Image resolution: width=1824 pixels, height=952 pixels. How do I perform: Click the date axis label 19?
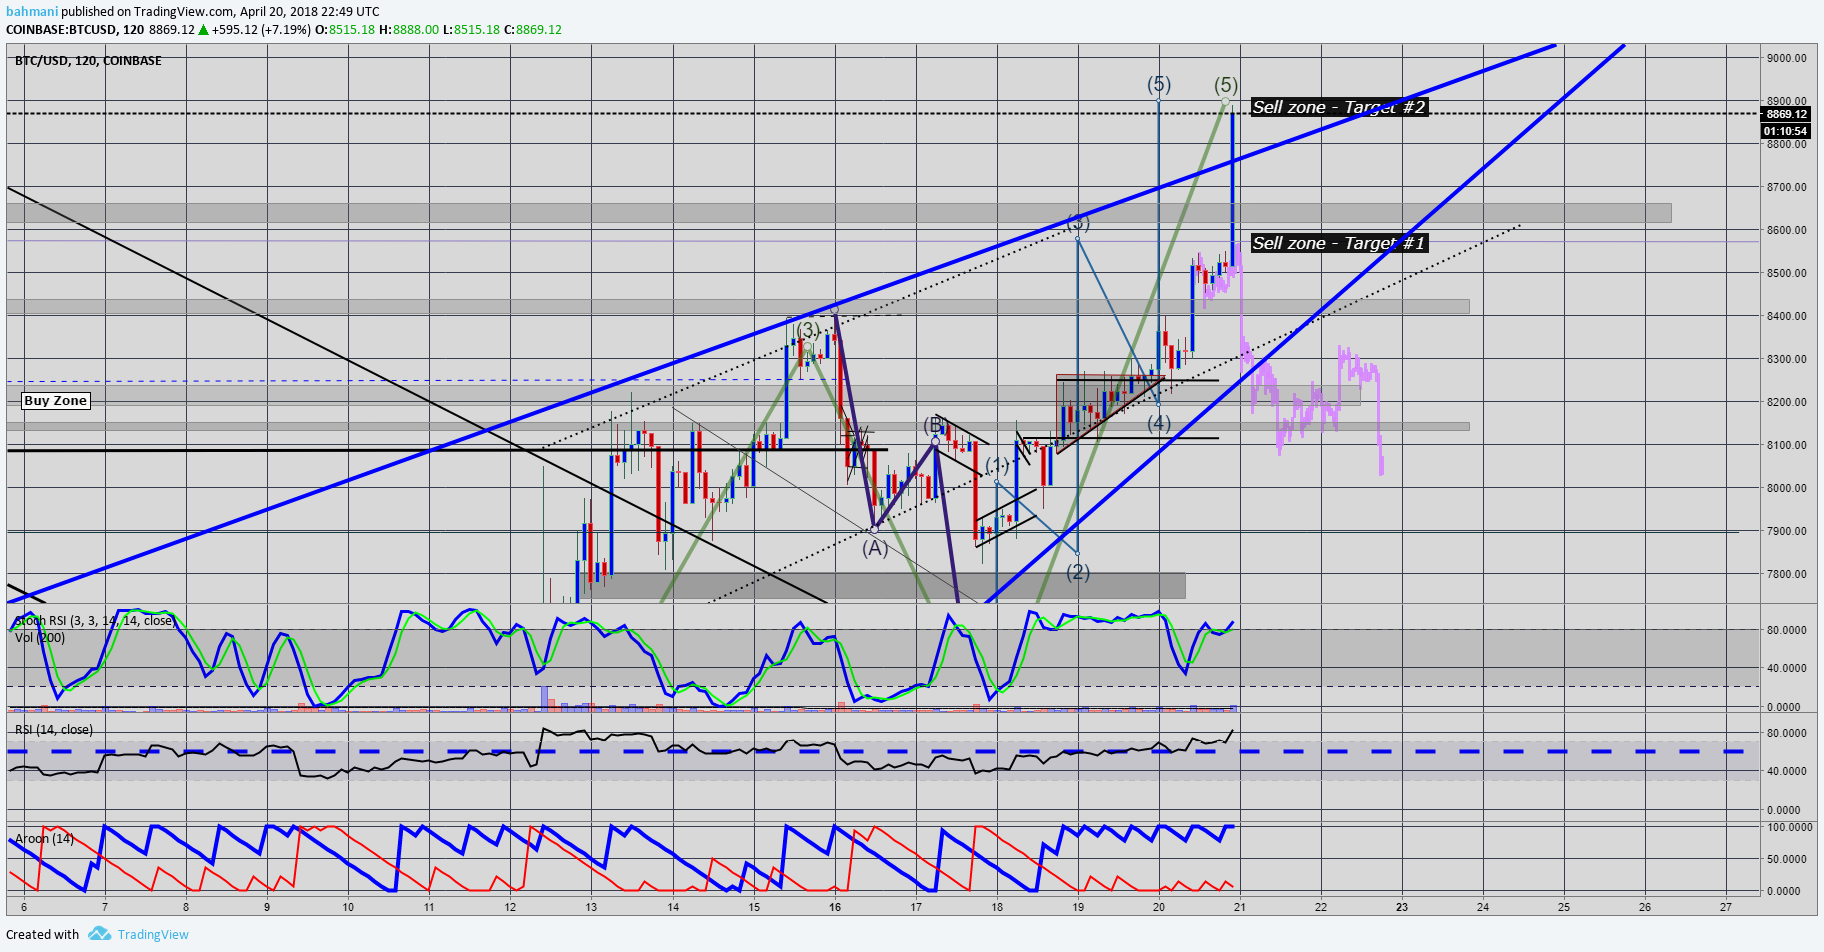click(x=1078, y=907)
